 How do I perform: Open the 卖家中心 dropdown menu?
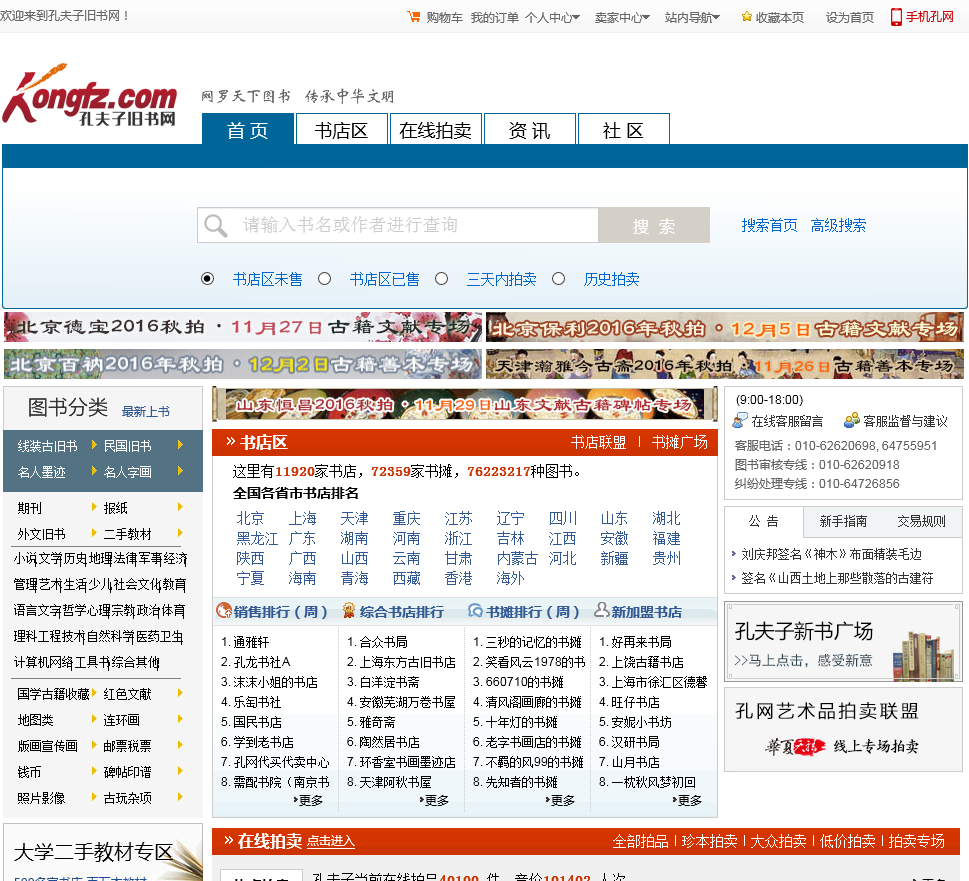pos(622,17)
